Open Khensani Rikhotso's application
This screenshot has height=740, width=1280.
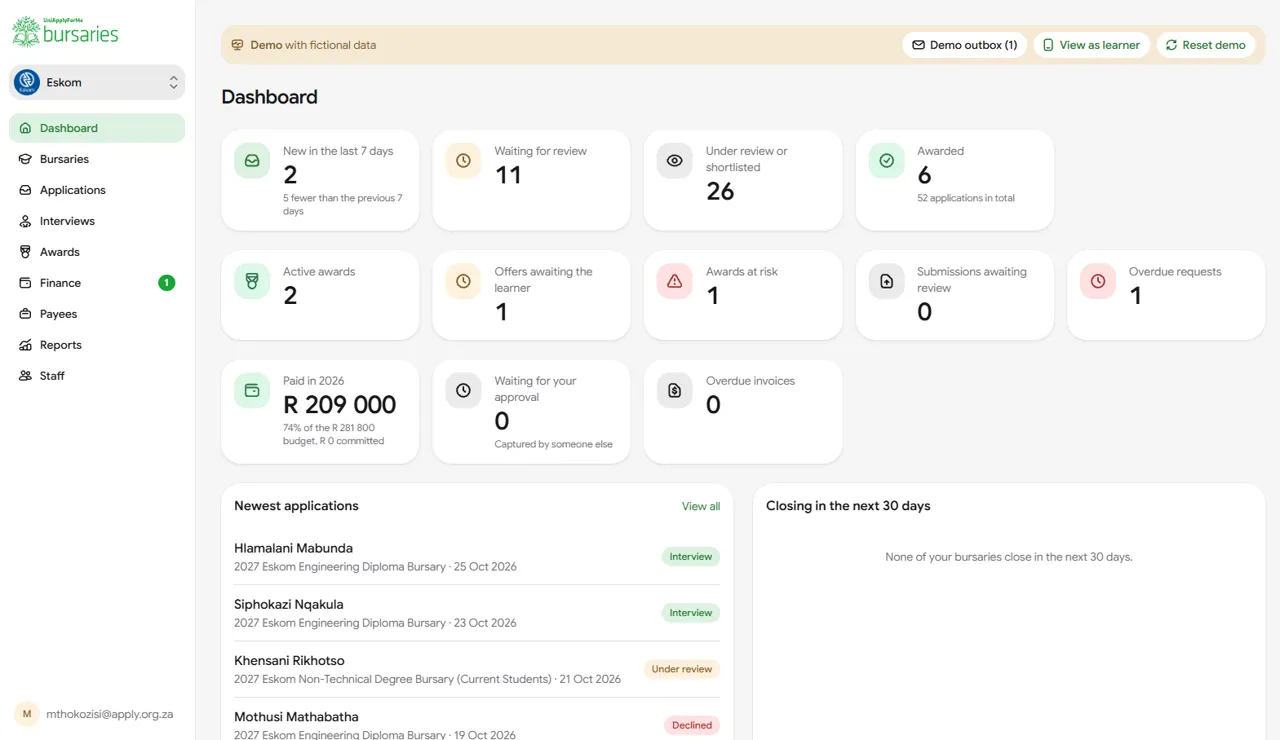[477, 669]
